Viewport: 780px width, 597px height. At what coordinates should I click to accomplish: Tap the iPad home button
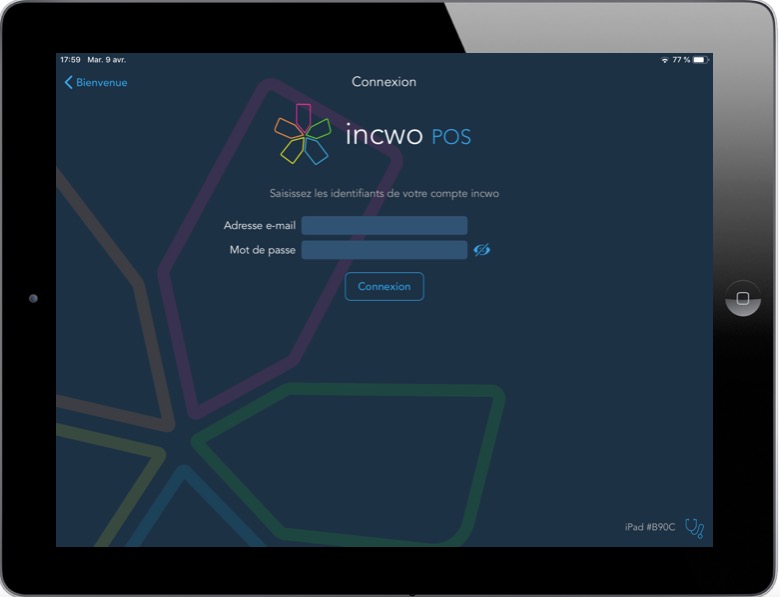coord(743,298)
